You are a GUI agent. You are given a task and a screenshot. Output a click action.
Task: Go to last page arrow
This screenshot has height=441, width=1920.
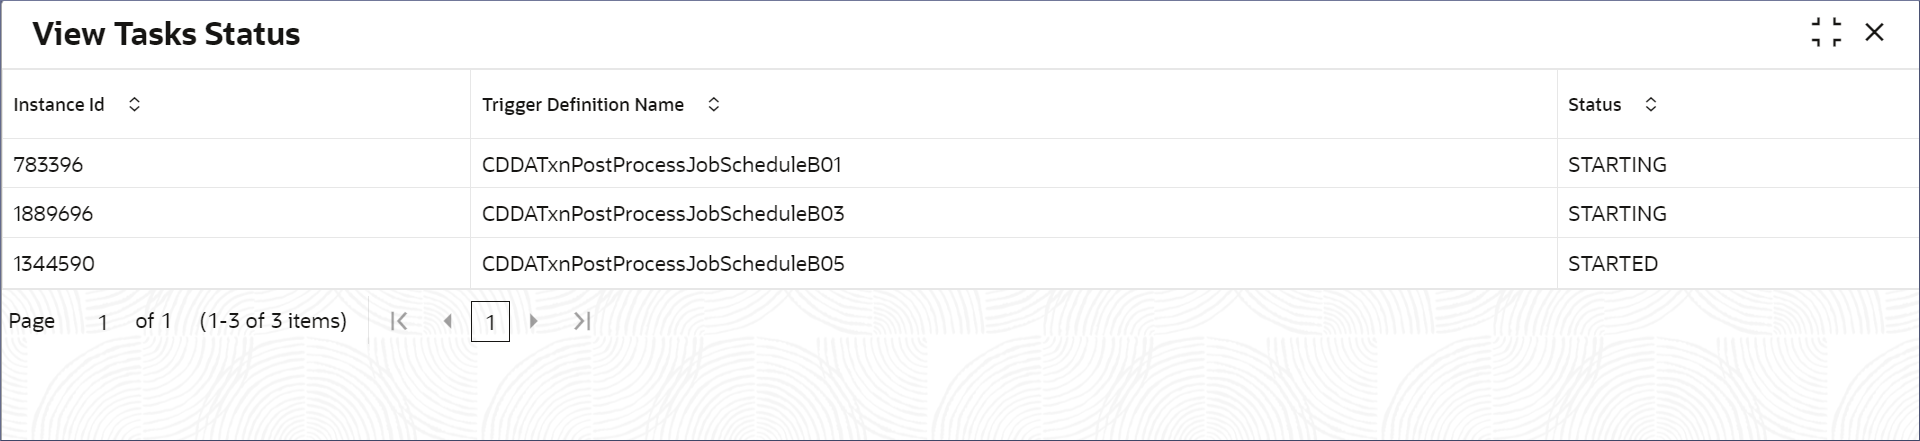(x=582, y=321)
